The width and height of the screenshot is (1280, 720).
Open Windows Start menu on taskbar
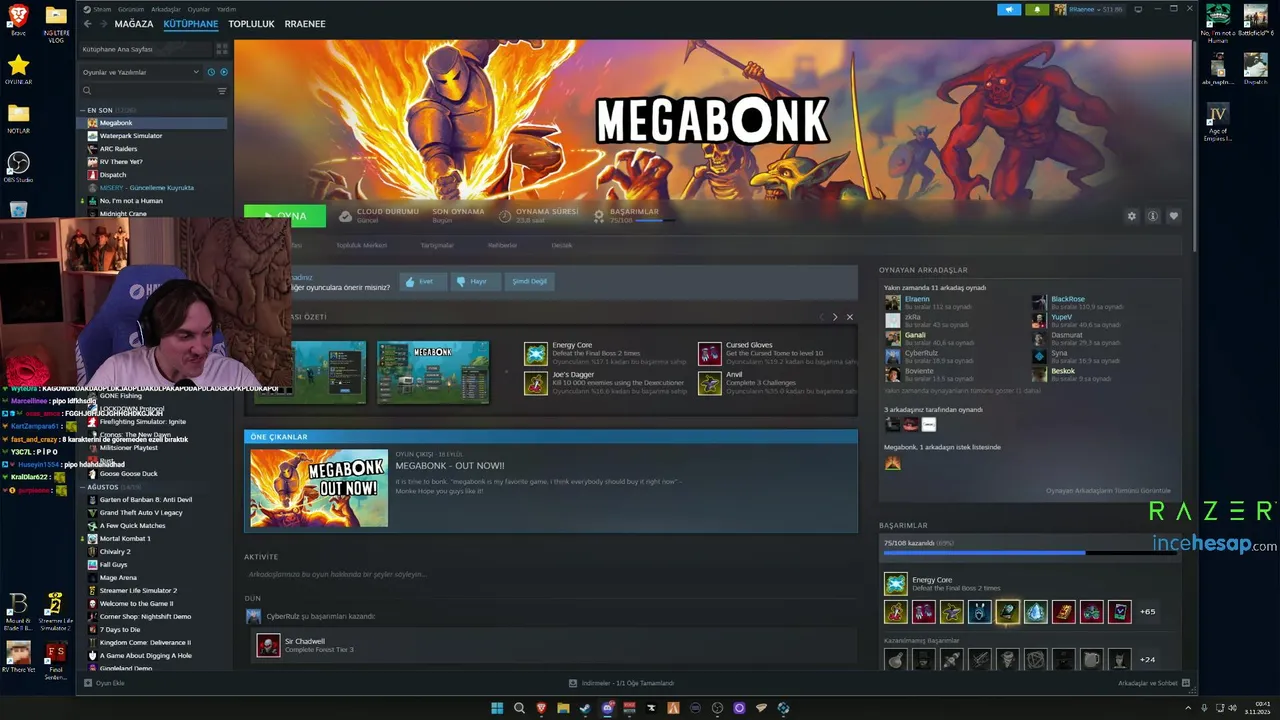(x=497, y=708)
